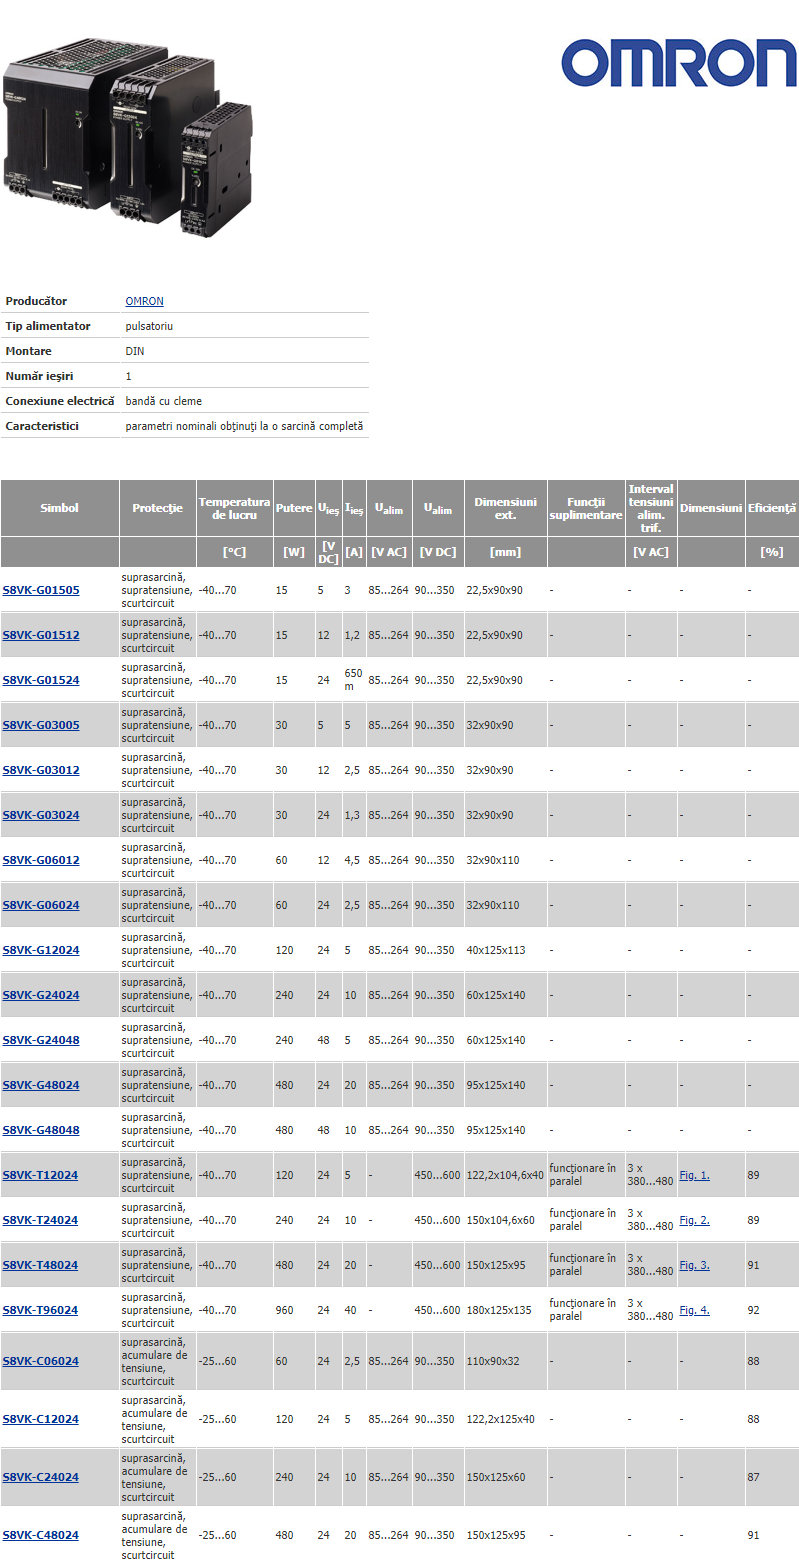Open product S8VK-G03005

[x=41, y=725]
